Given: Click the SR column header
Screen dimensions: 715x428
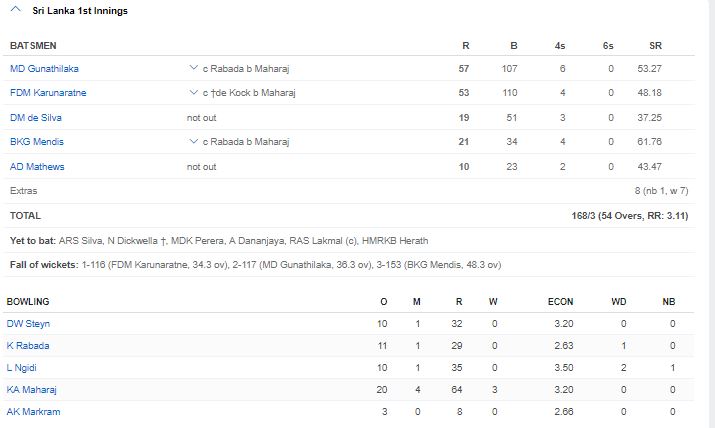Looking at the screenshot, I should coord(655,46).
